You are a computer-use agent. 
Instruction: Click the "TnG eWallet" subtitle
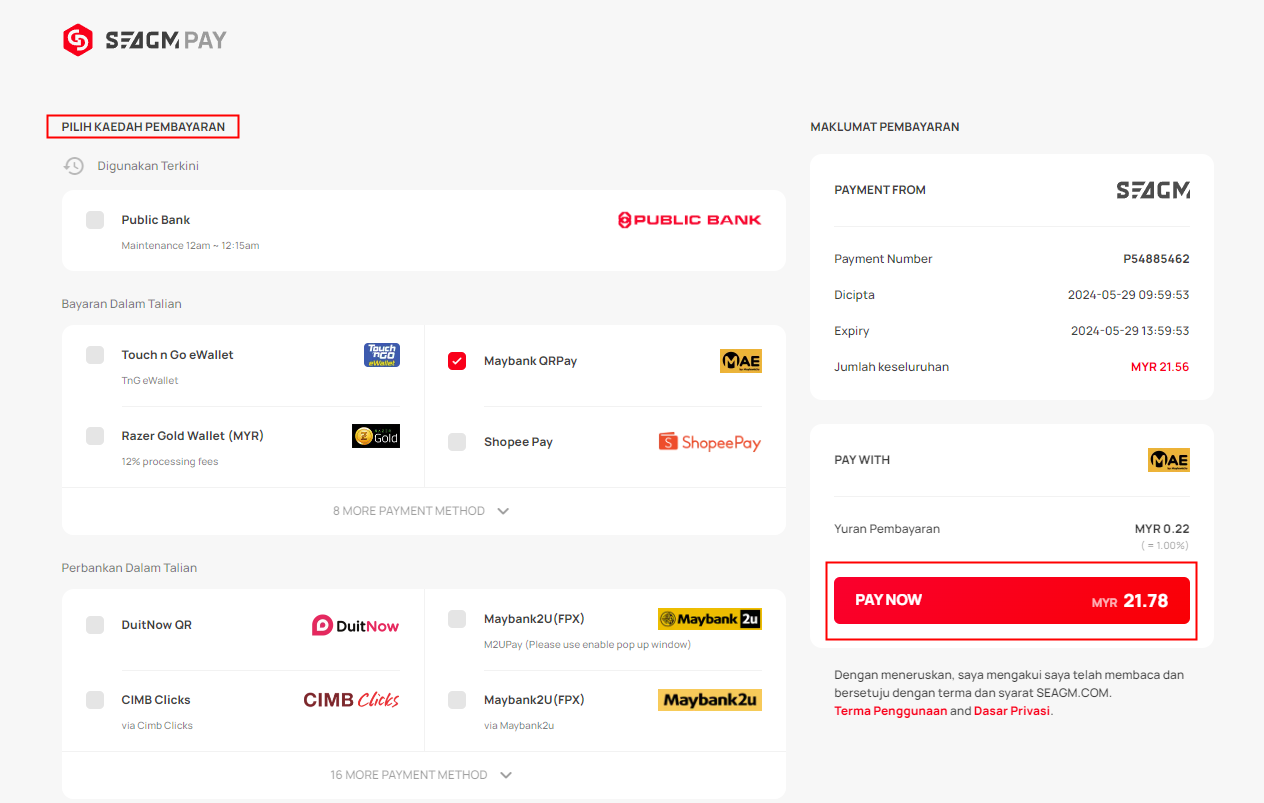pos(150,381)
